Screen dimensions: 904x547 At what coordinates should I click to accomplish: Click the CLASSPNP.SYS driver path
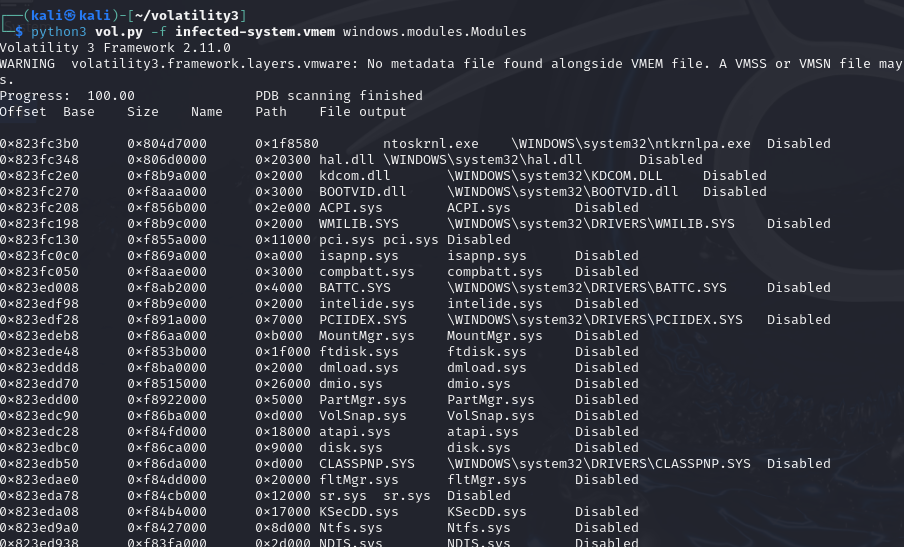(x=599, y=464)
